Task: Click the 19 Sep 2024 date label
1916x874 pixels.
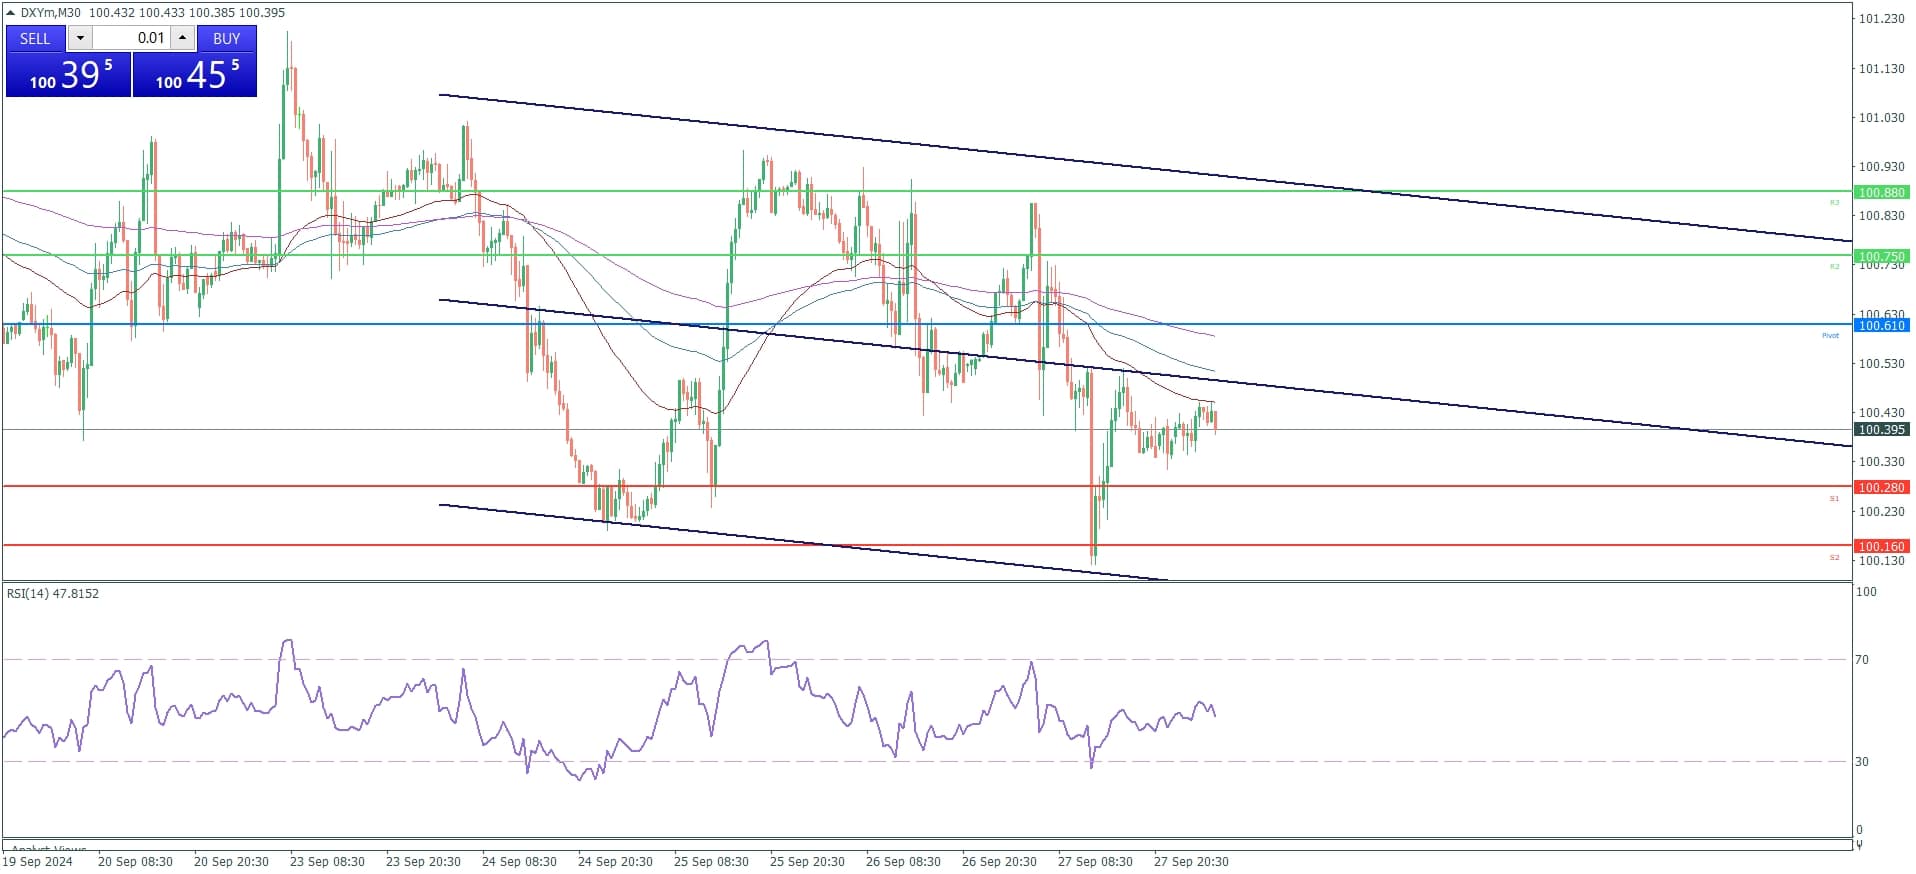Action: pos(38,861)
